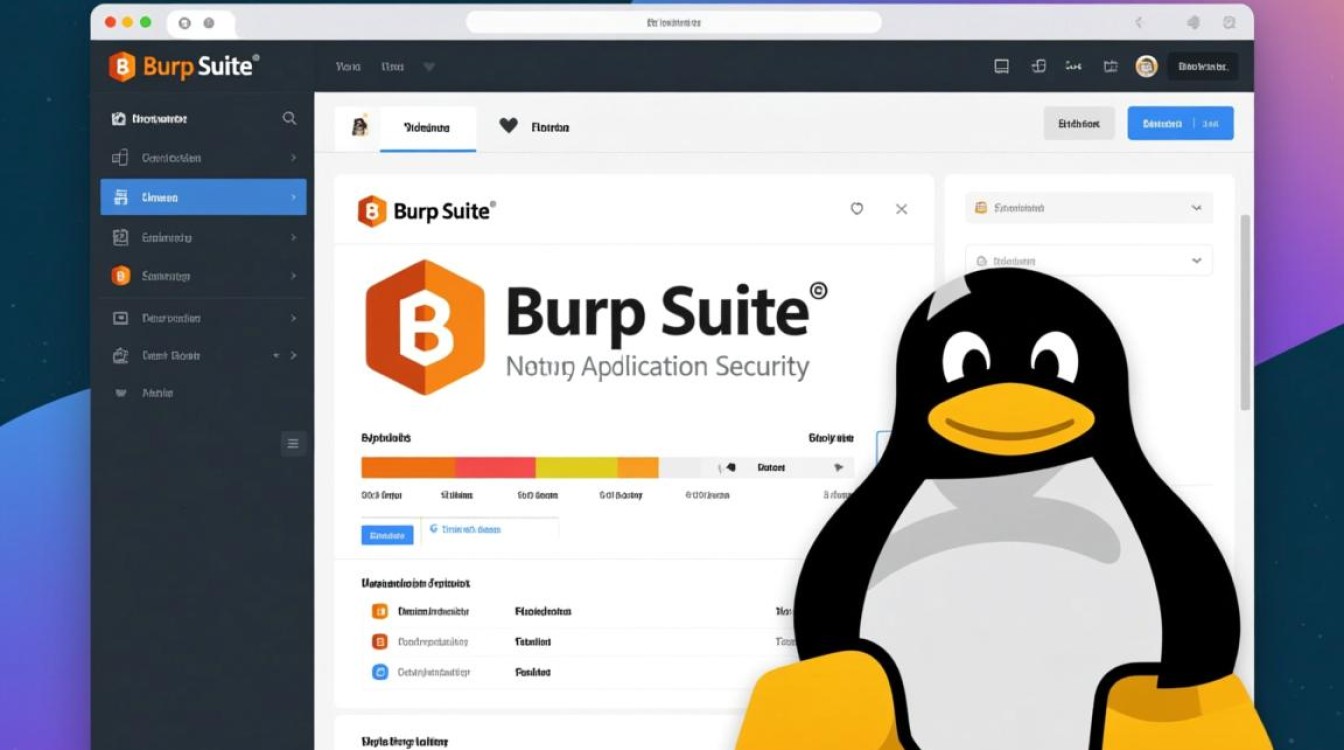Viewport: 1344px width, 750px height.
Task: Select the orange Burp Suite scanner icon in sidebar
Action: pos(119,276)
